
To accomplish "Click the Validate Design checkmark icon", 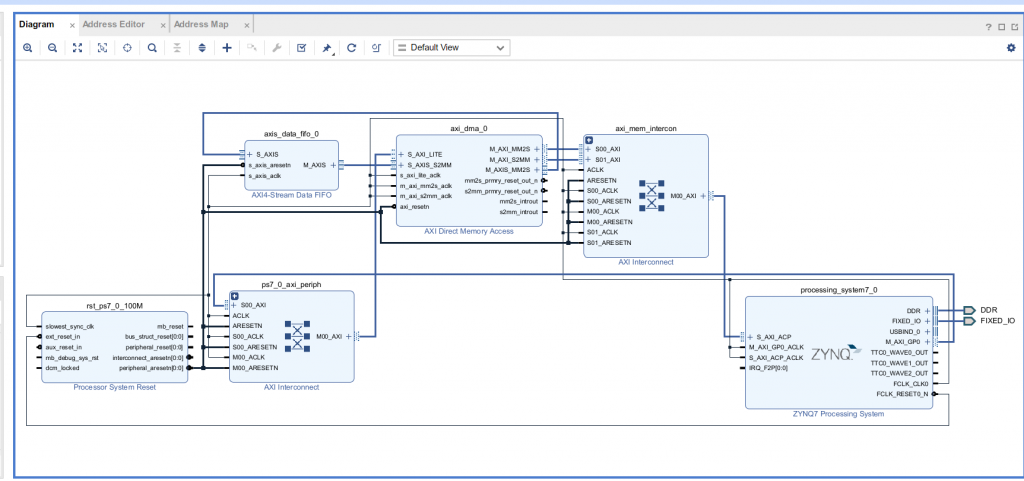I will click(301, 48).
